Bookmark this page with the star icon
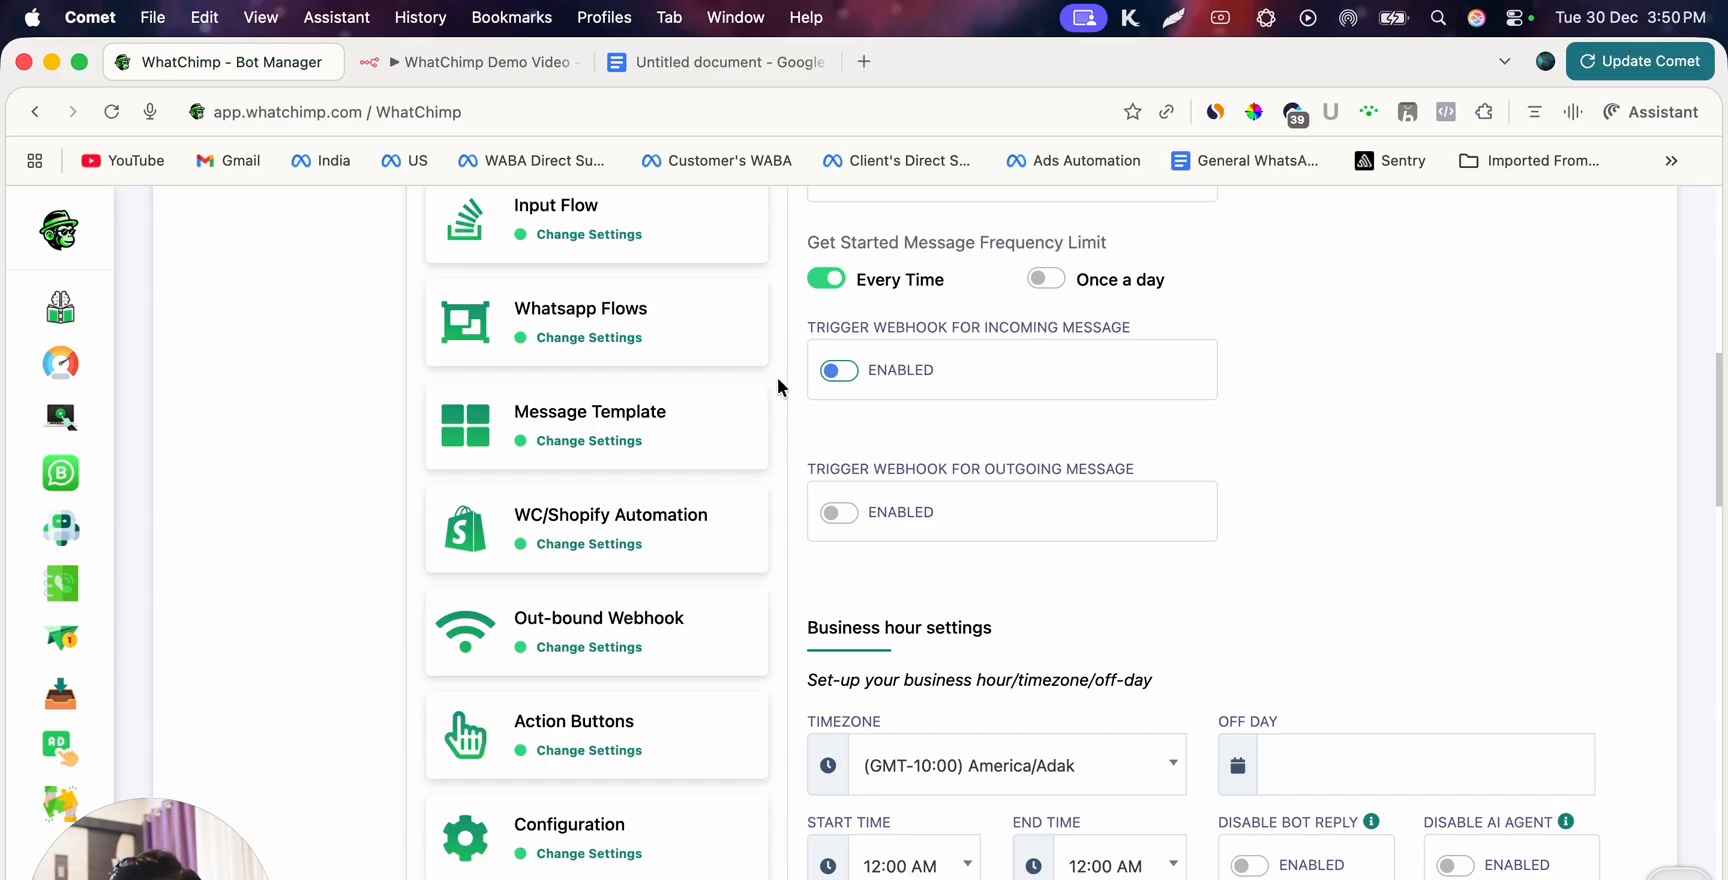The image size is (1728, 880). 1132,112
